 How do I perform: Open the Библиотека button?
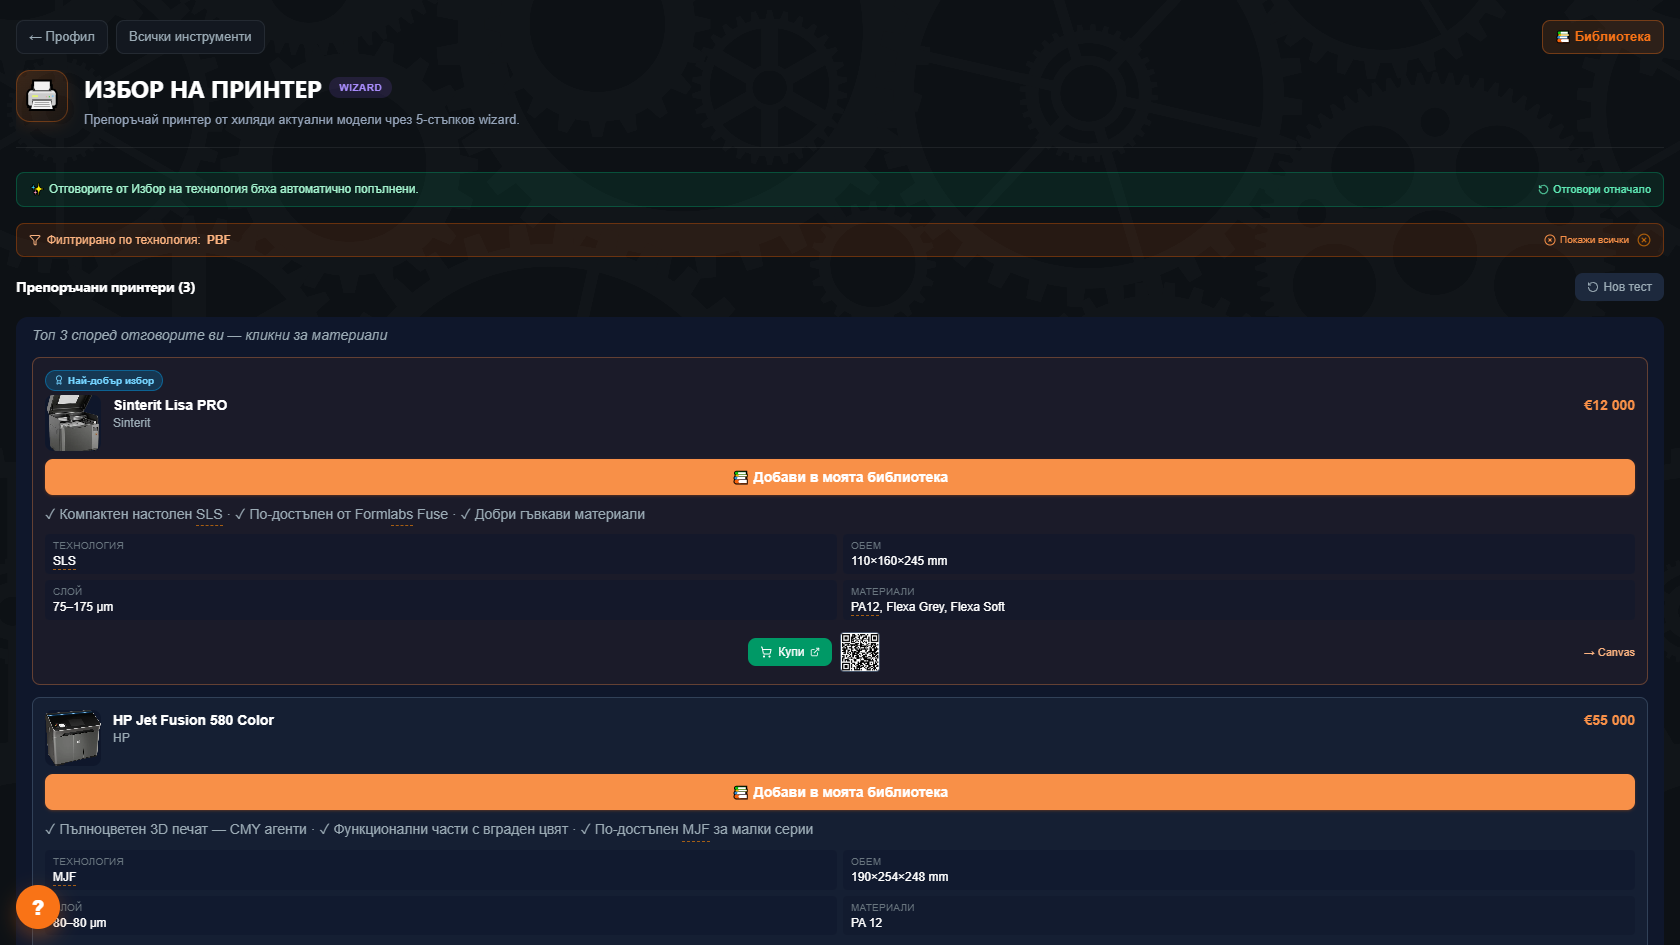pos(1603,37)
